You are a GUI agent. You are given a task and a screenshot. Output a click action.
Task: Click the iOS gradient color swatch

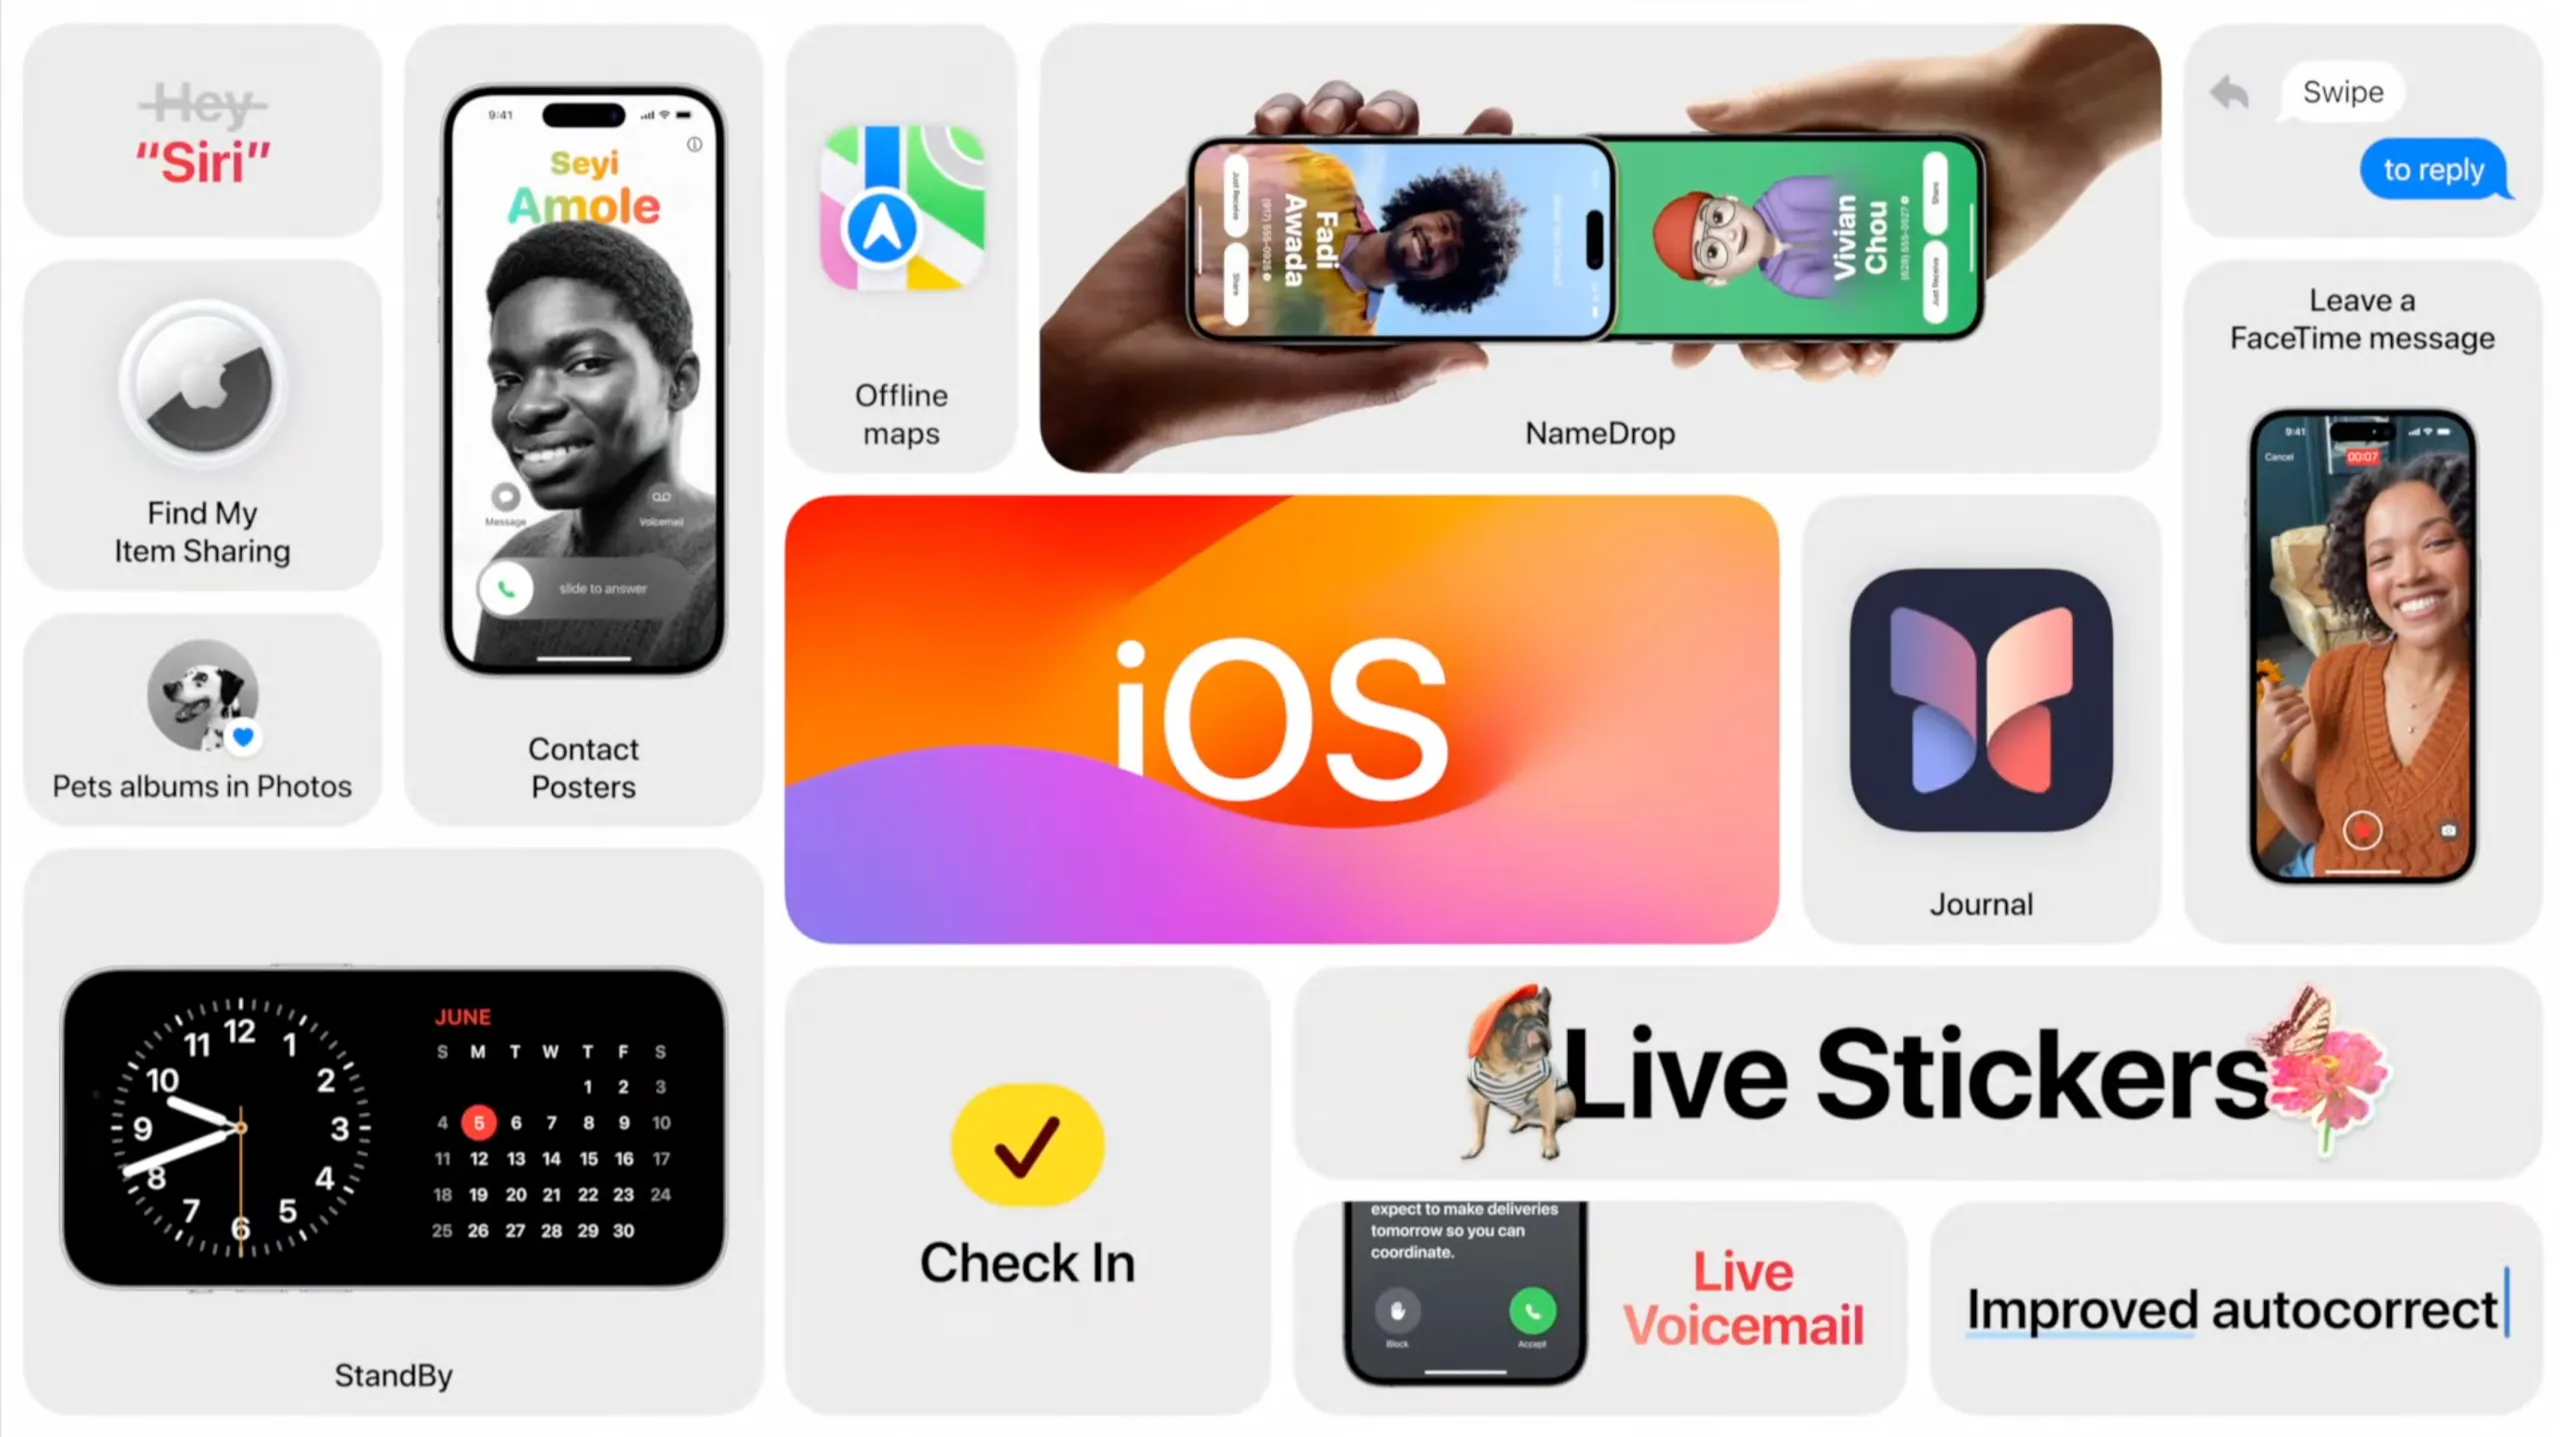click(x=1284, y=718)
